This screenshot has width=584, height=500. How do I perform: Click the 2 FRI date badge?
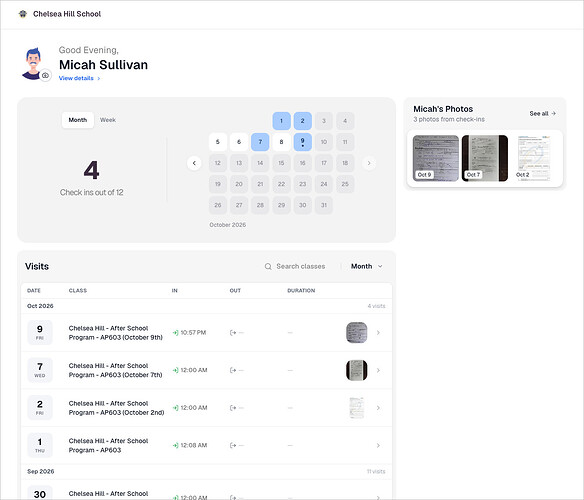pos(40,408)
